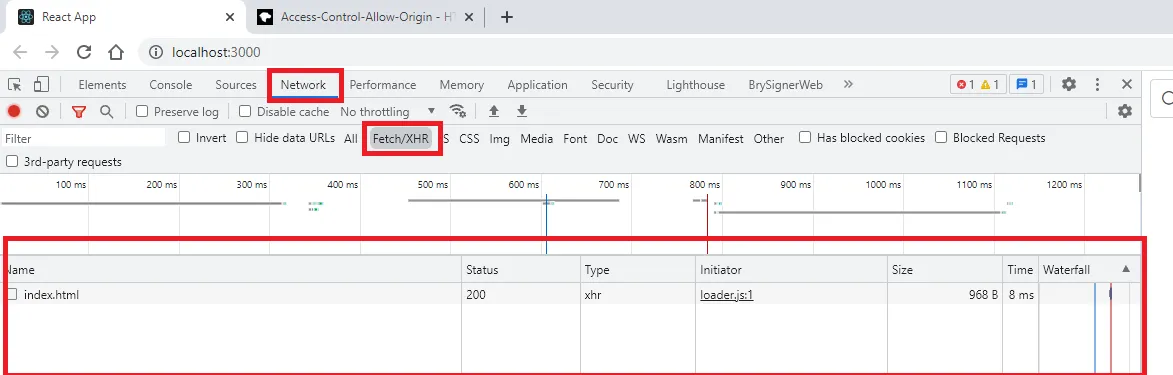
Task: Export HAR file with download arrow
Action: pos(522,112)
